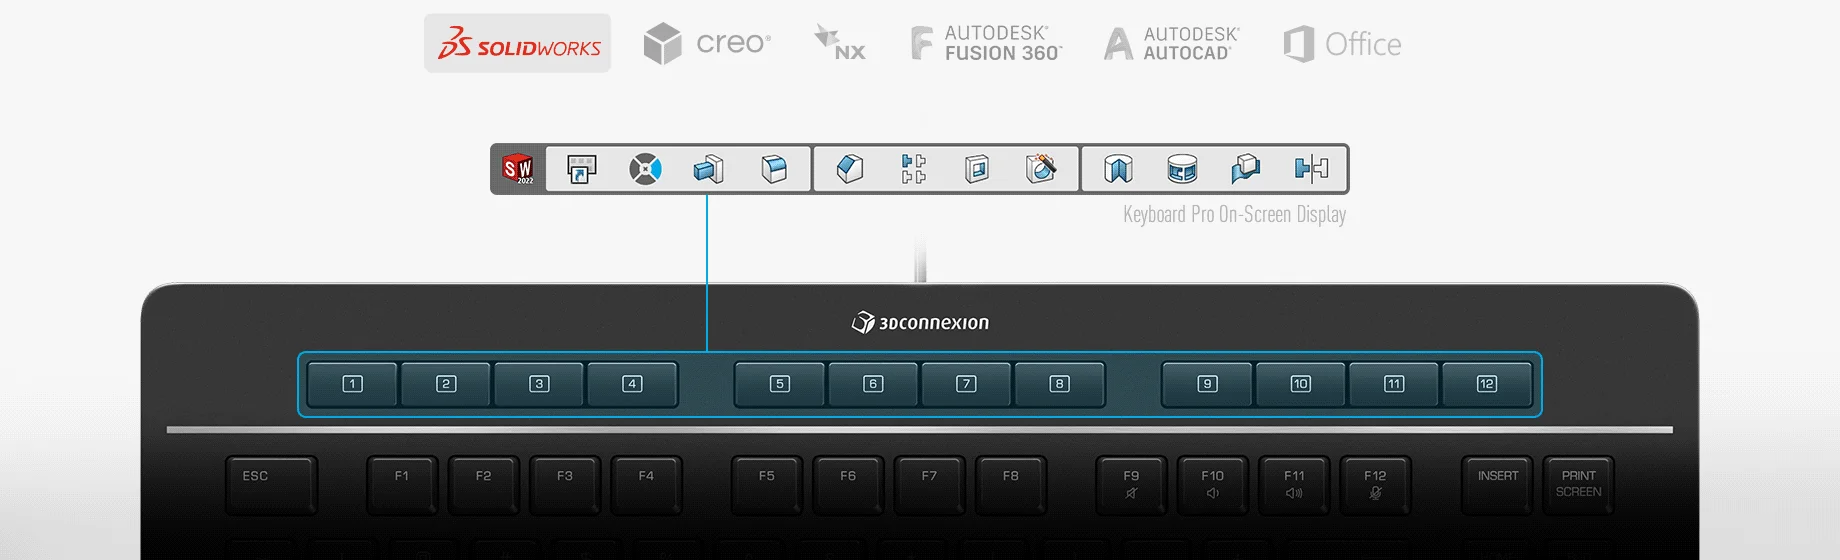Click the SolidWorks 2022 cube icon

point(518,169)
